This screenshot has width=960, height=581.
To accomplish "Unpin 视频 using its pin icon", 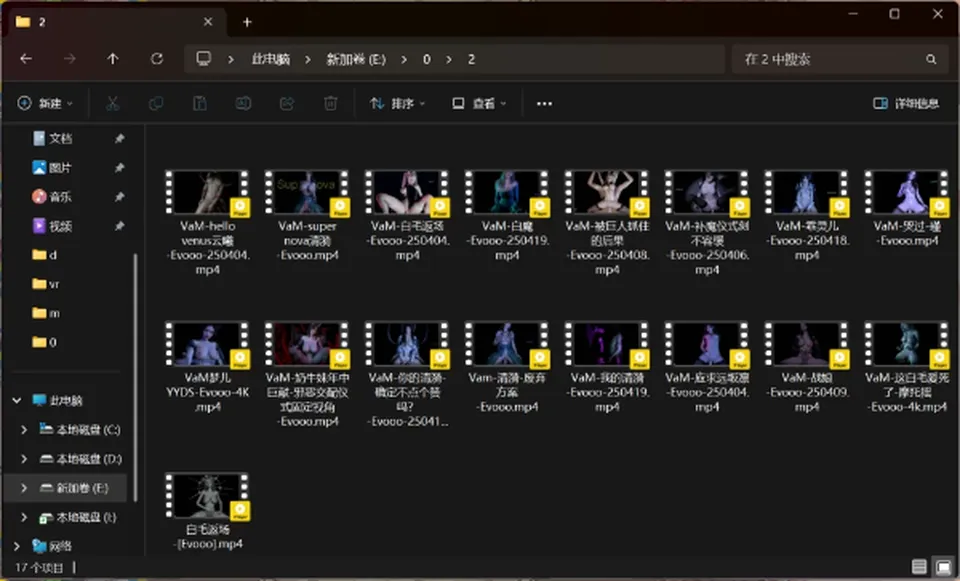I will (x=119, y=226).
